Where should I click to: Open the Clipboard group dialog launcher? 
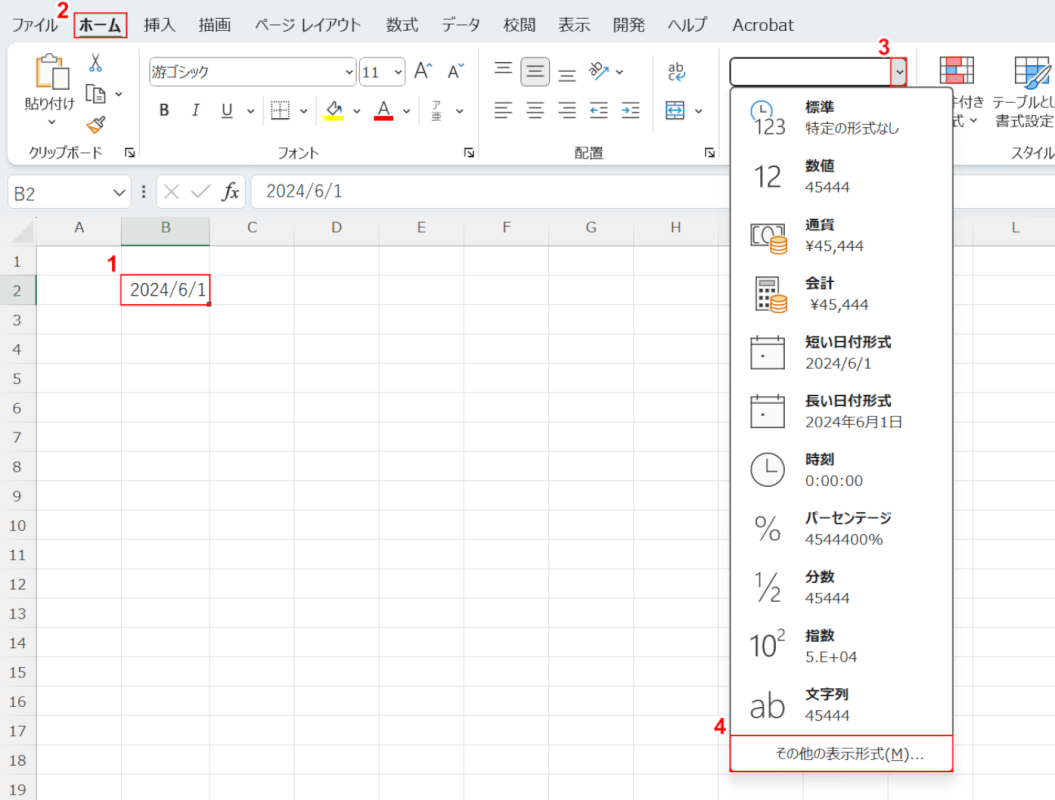pyautogui.click(x=130, y=153)
